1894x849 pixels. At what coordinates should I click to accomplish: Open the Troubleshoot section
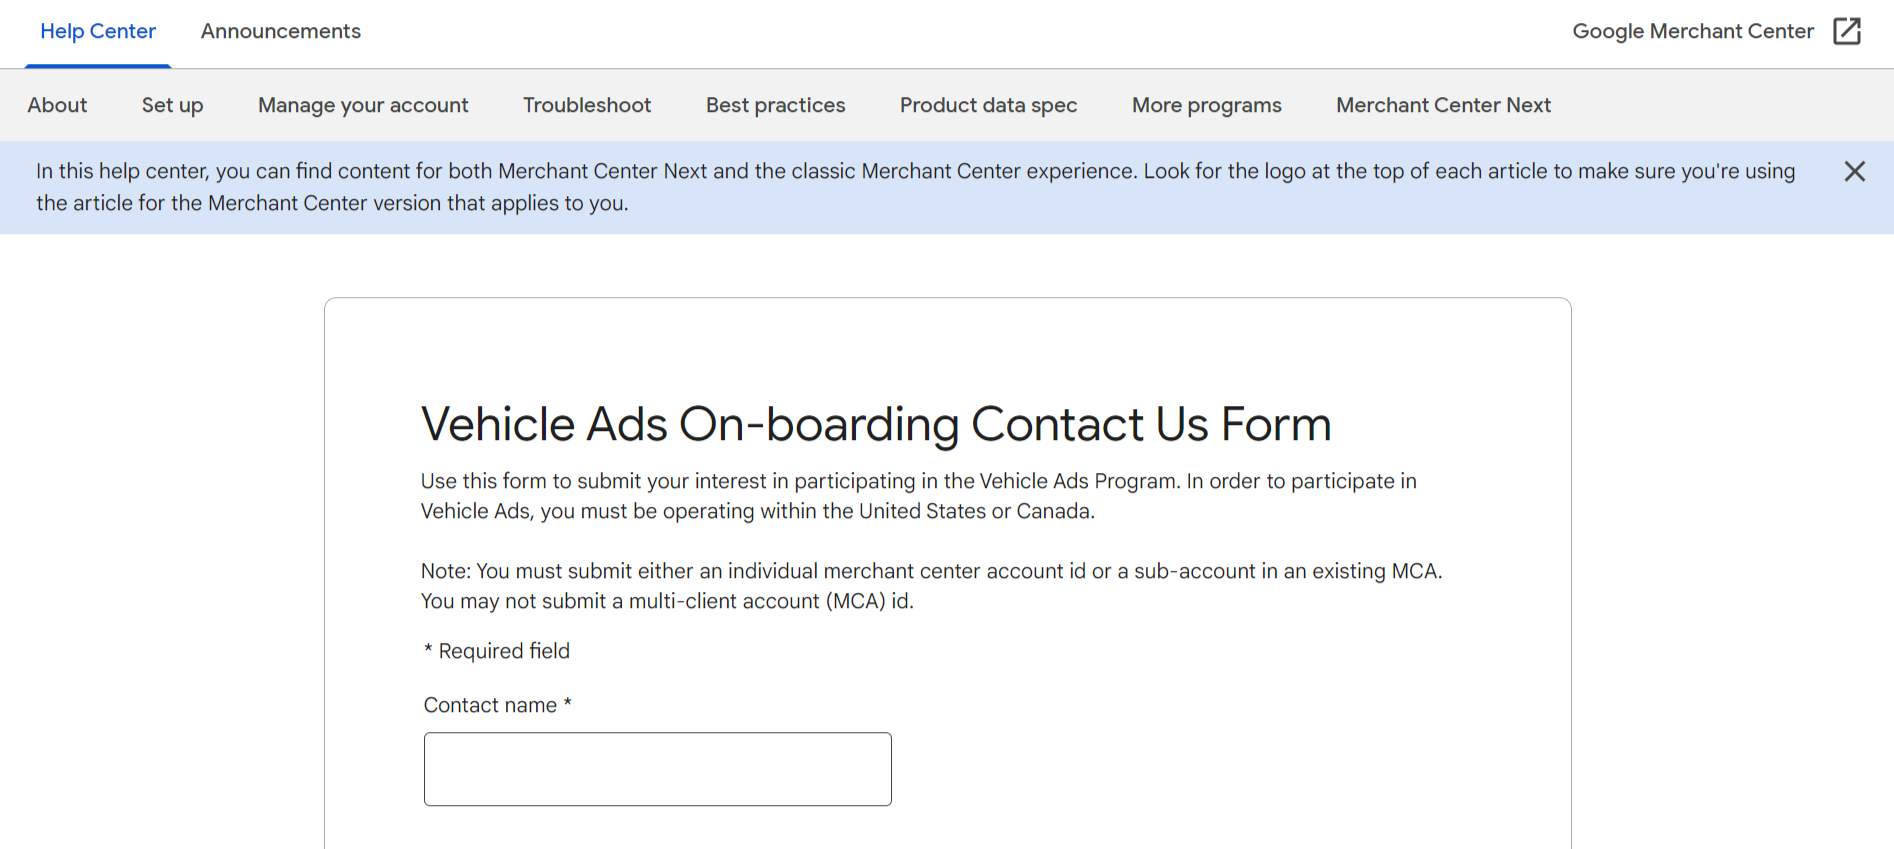click(587, 105)
